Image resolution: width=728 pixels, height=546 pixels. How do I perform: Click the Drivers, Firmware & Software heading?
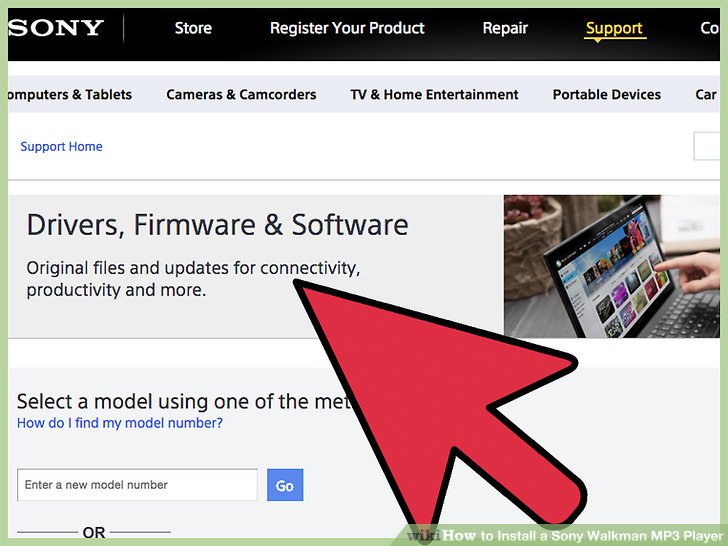(x=217, y=224)
